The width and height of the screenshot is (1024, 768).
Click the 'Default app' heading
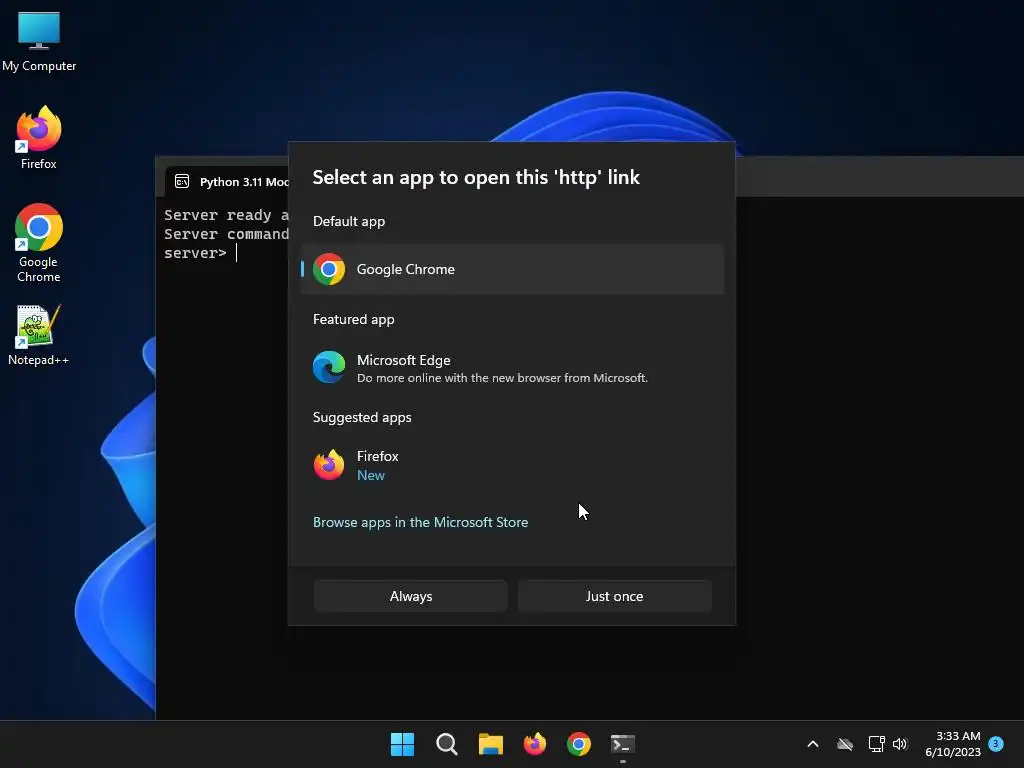coord(349,221)
